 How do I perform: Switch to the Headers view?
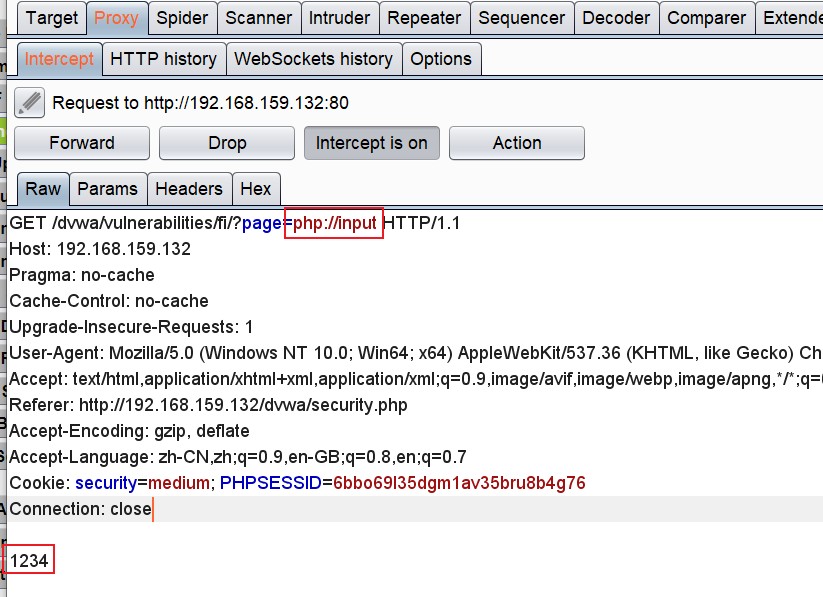point(189,188)
